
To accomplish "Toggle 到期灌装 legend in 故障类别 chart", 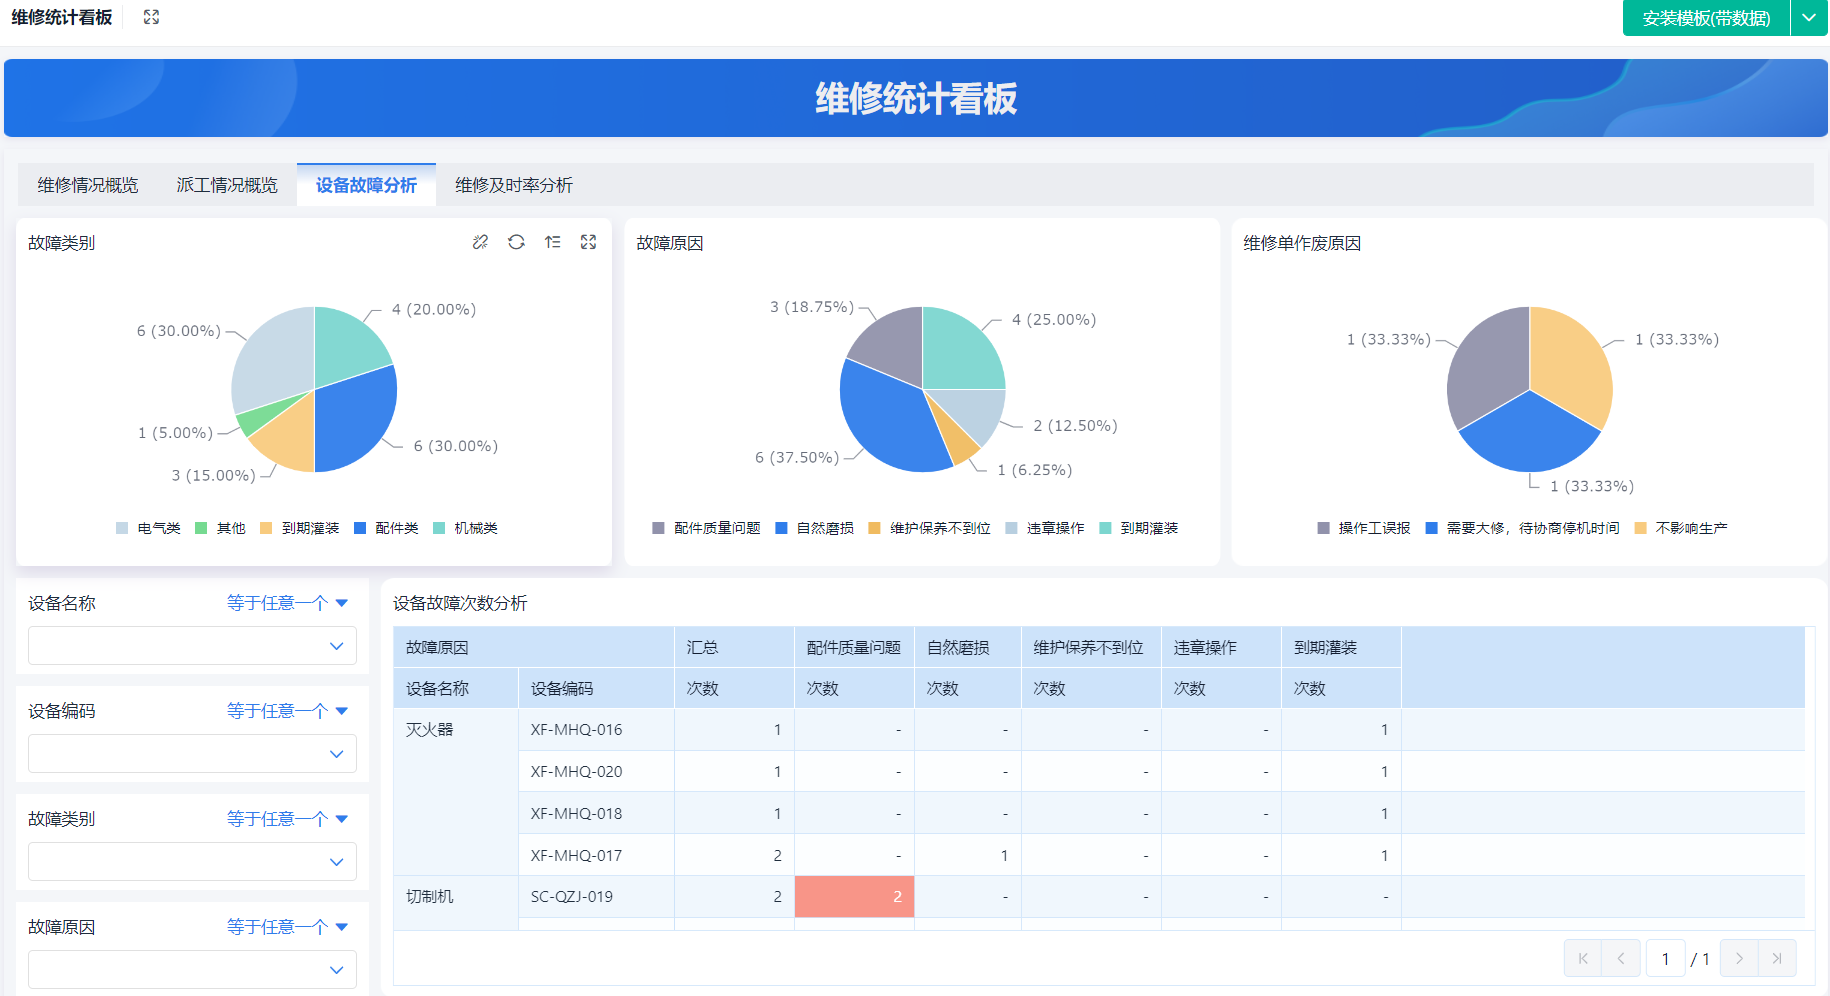I will click(x=299, y=528).
